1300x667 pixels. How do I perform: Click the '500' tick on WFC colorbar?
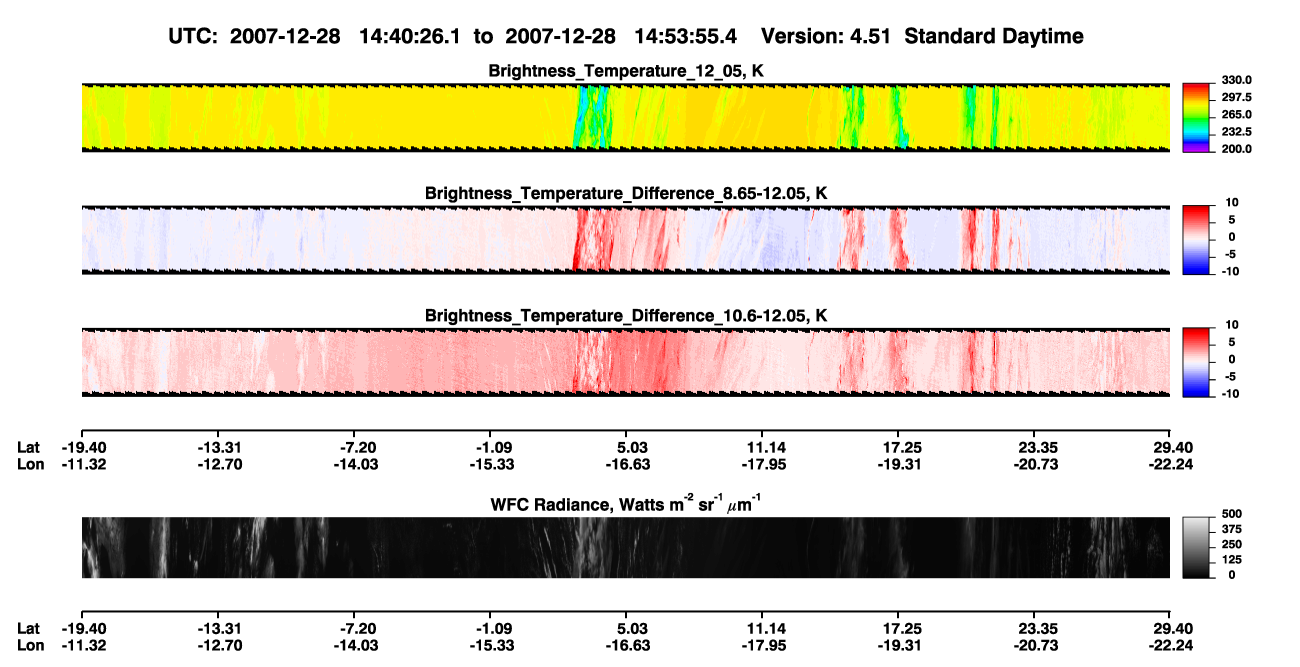coord(1230,513)
